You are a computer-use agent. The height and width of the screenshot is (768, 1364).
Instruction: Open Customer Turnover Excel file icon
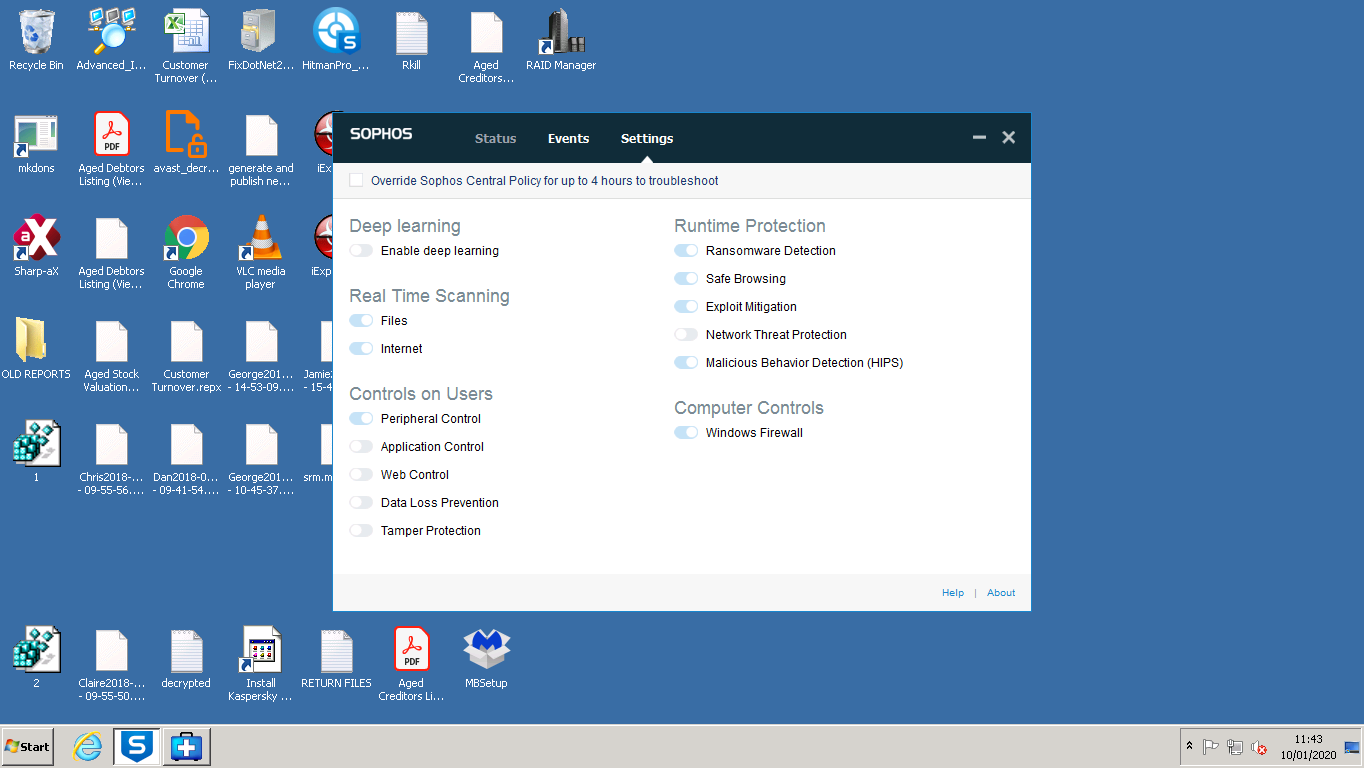click(x=186, y=33)
